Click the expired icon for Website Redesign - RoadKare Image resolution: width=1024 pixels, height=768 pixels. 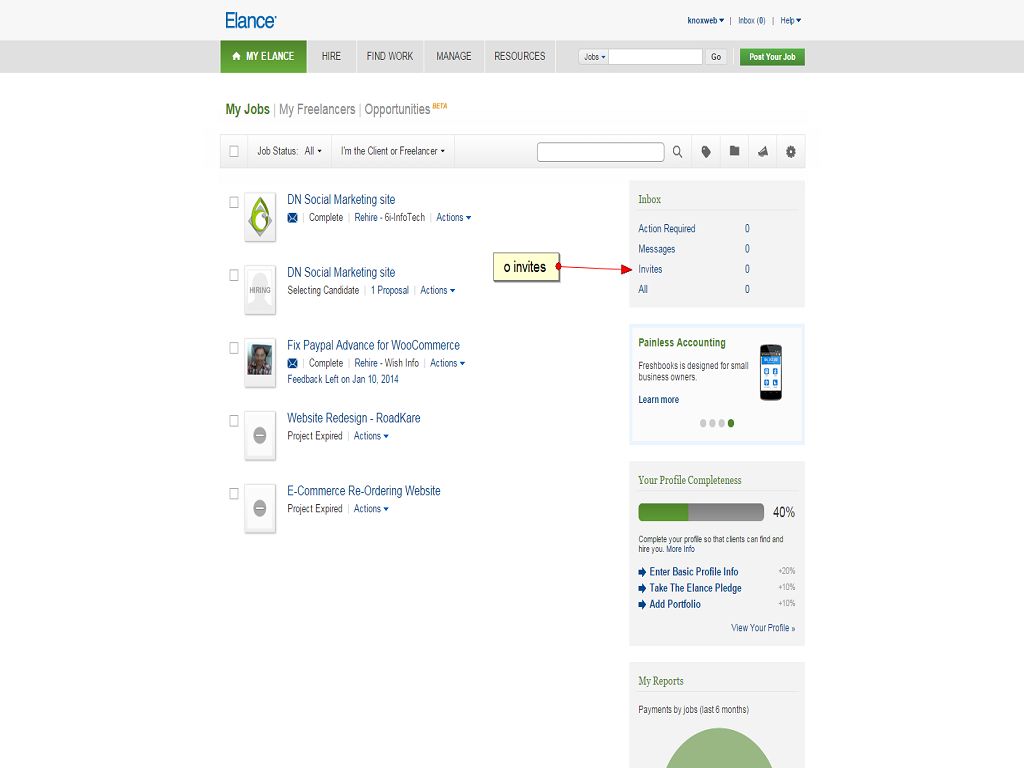pyautogui.click(x=260, y=436)
